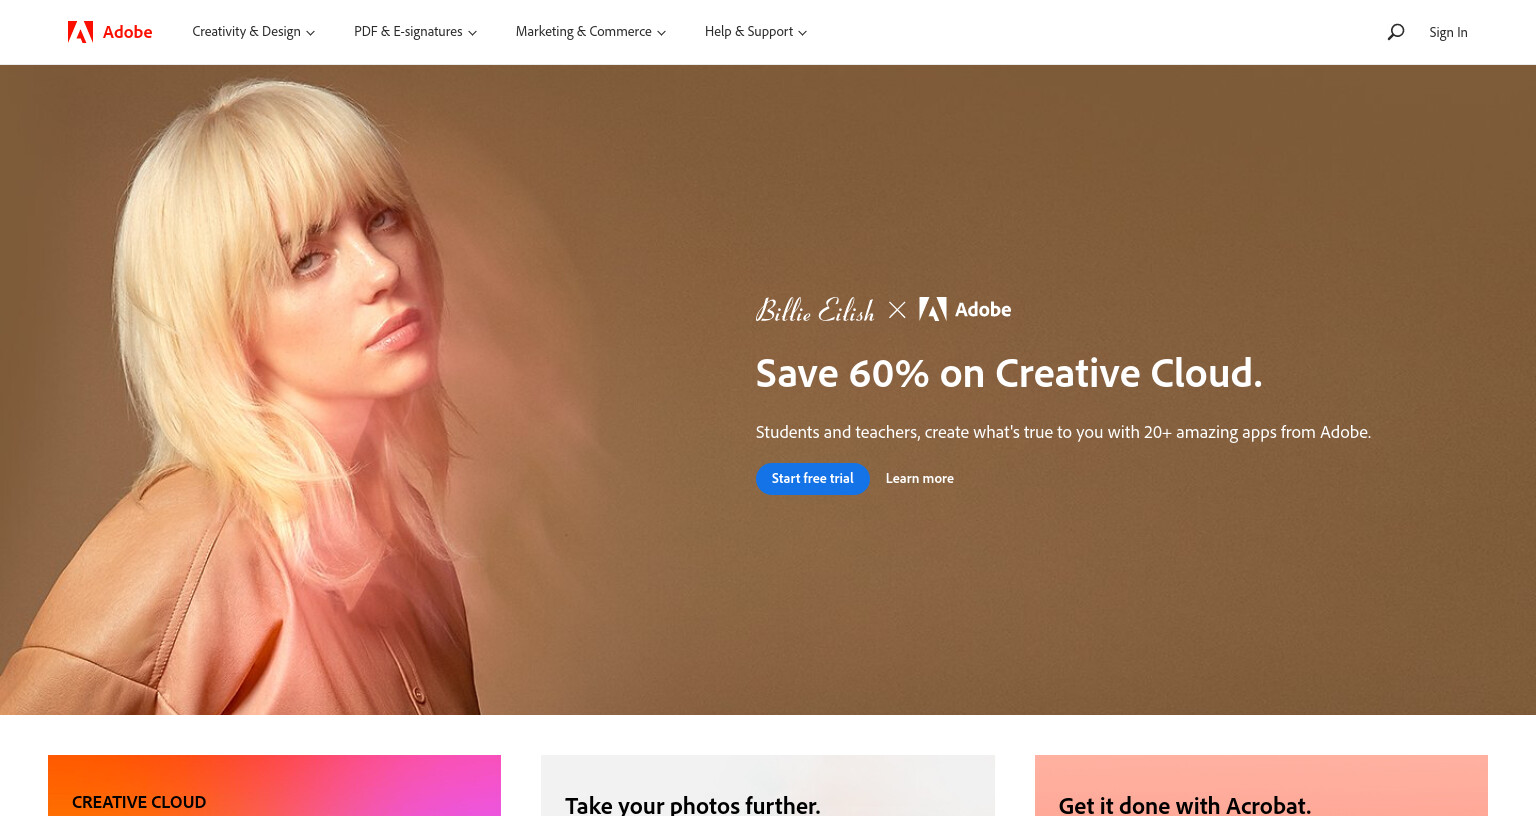The width and height of the screenshot is (1536, 816).
Task: Open the Marketing & Commerce menu
Action: pyautogui.click(x=591, y=32)
